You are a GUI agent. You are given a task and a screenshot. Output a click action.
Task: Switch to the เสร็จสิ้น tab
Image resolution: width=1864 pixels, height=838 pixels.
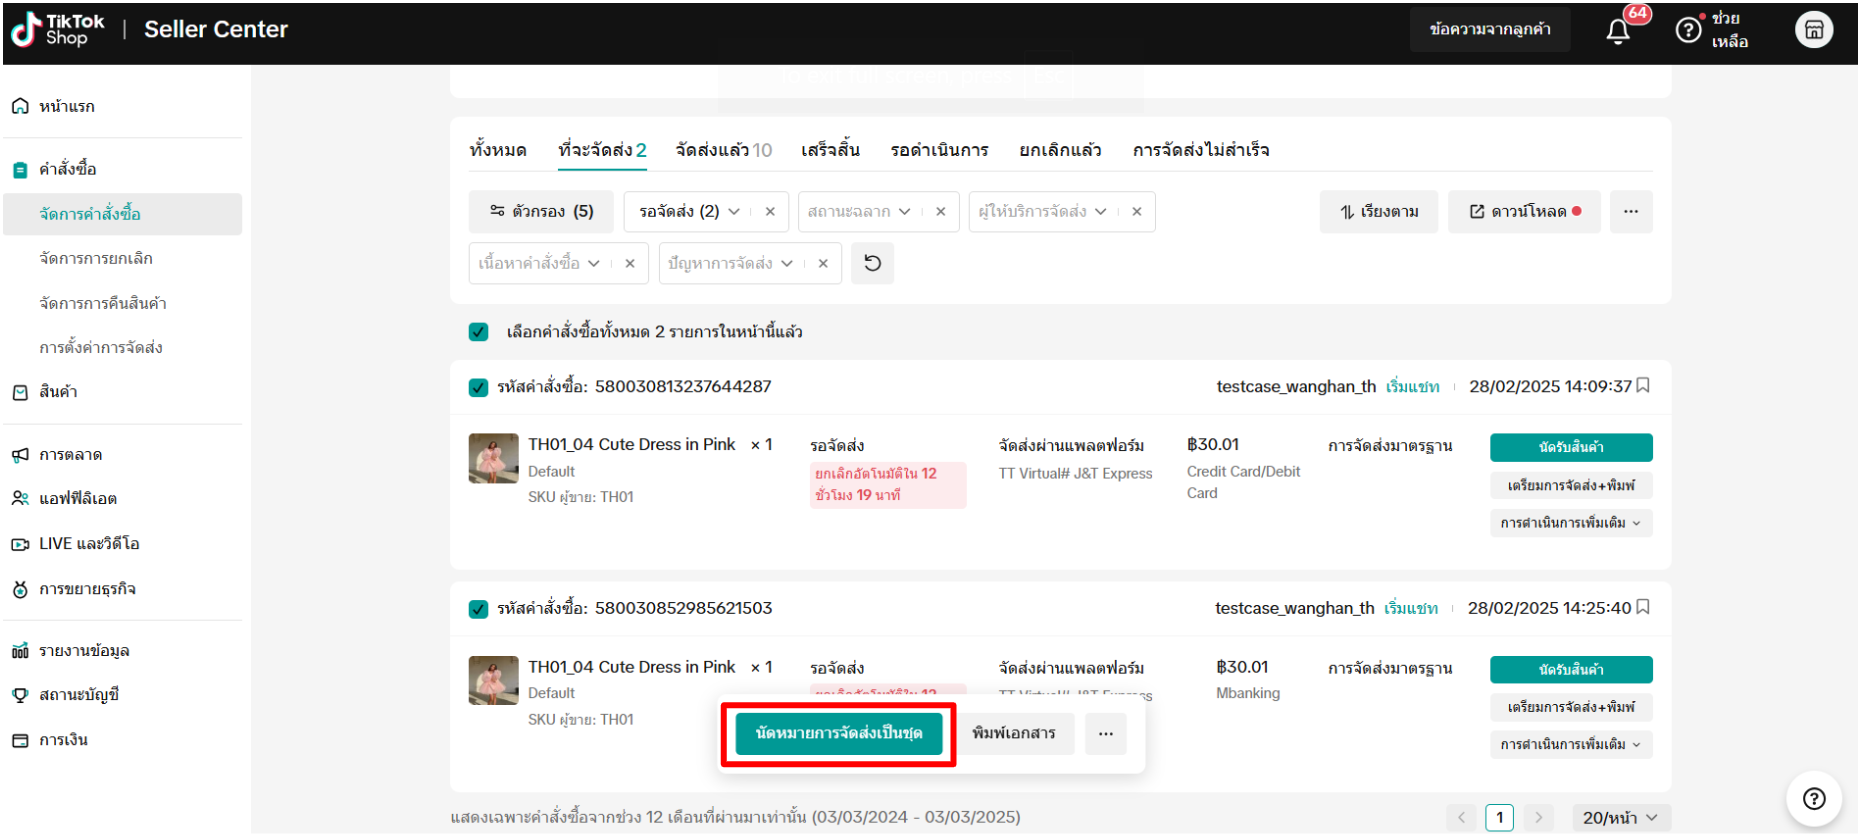tap(830, 150)
